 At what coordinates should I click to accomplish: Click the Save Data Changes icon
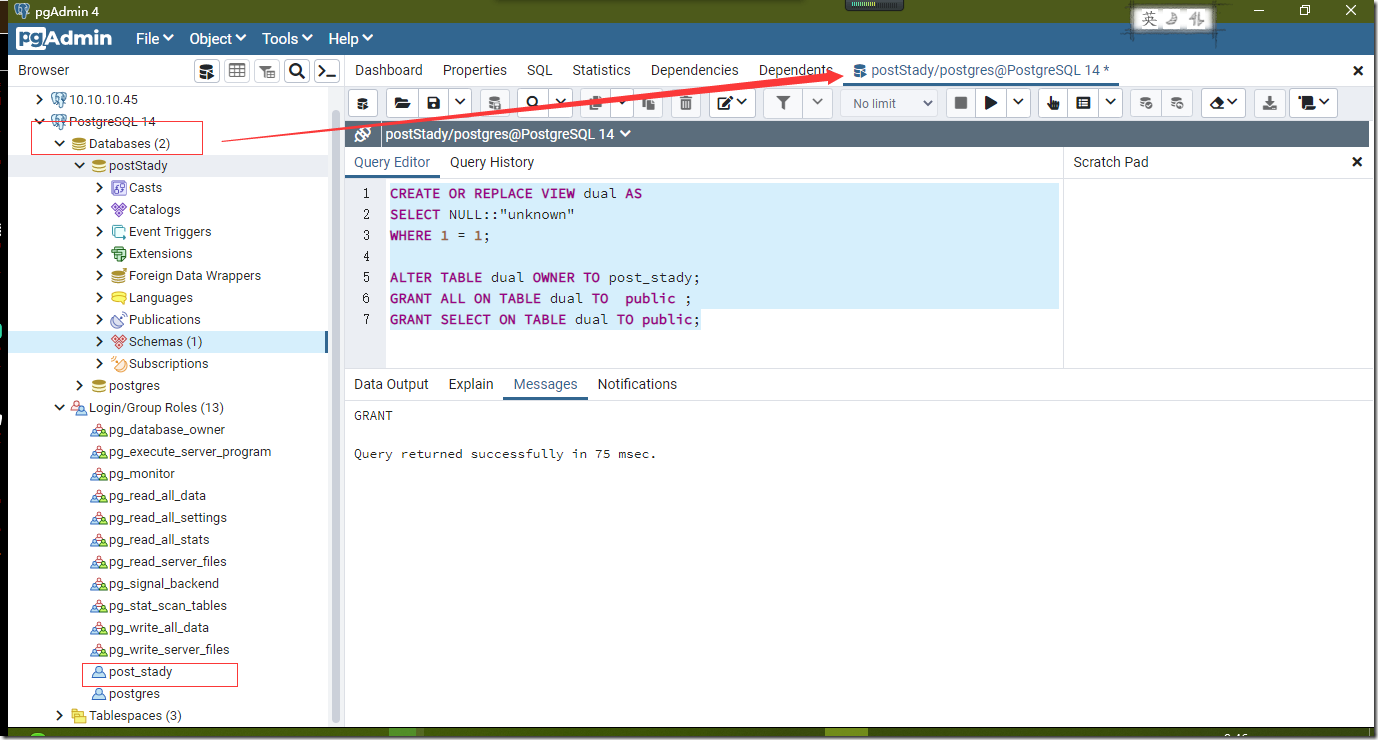point(494,103)
